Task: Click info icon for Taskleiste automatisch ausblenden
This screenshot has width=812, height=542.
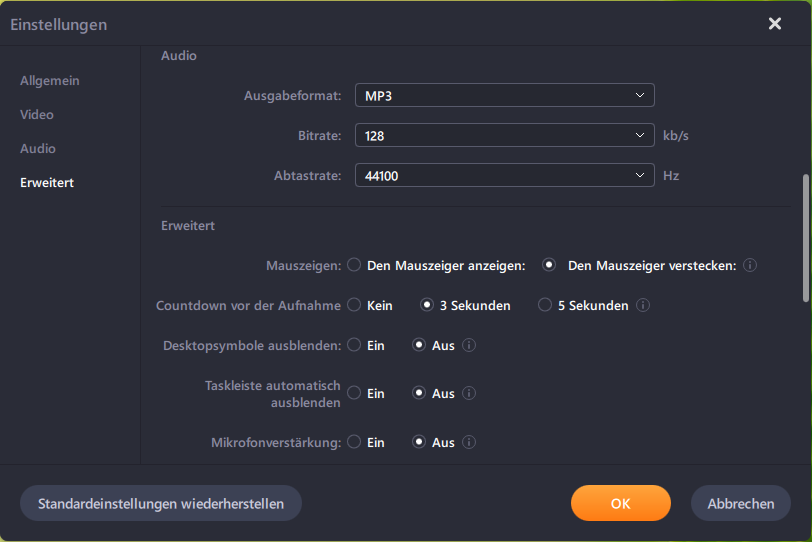Action: pyautogui.click(x=469, y=394)
